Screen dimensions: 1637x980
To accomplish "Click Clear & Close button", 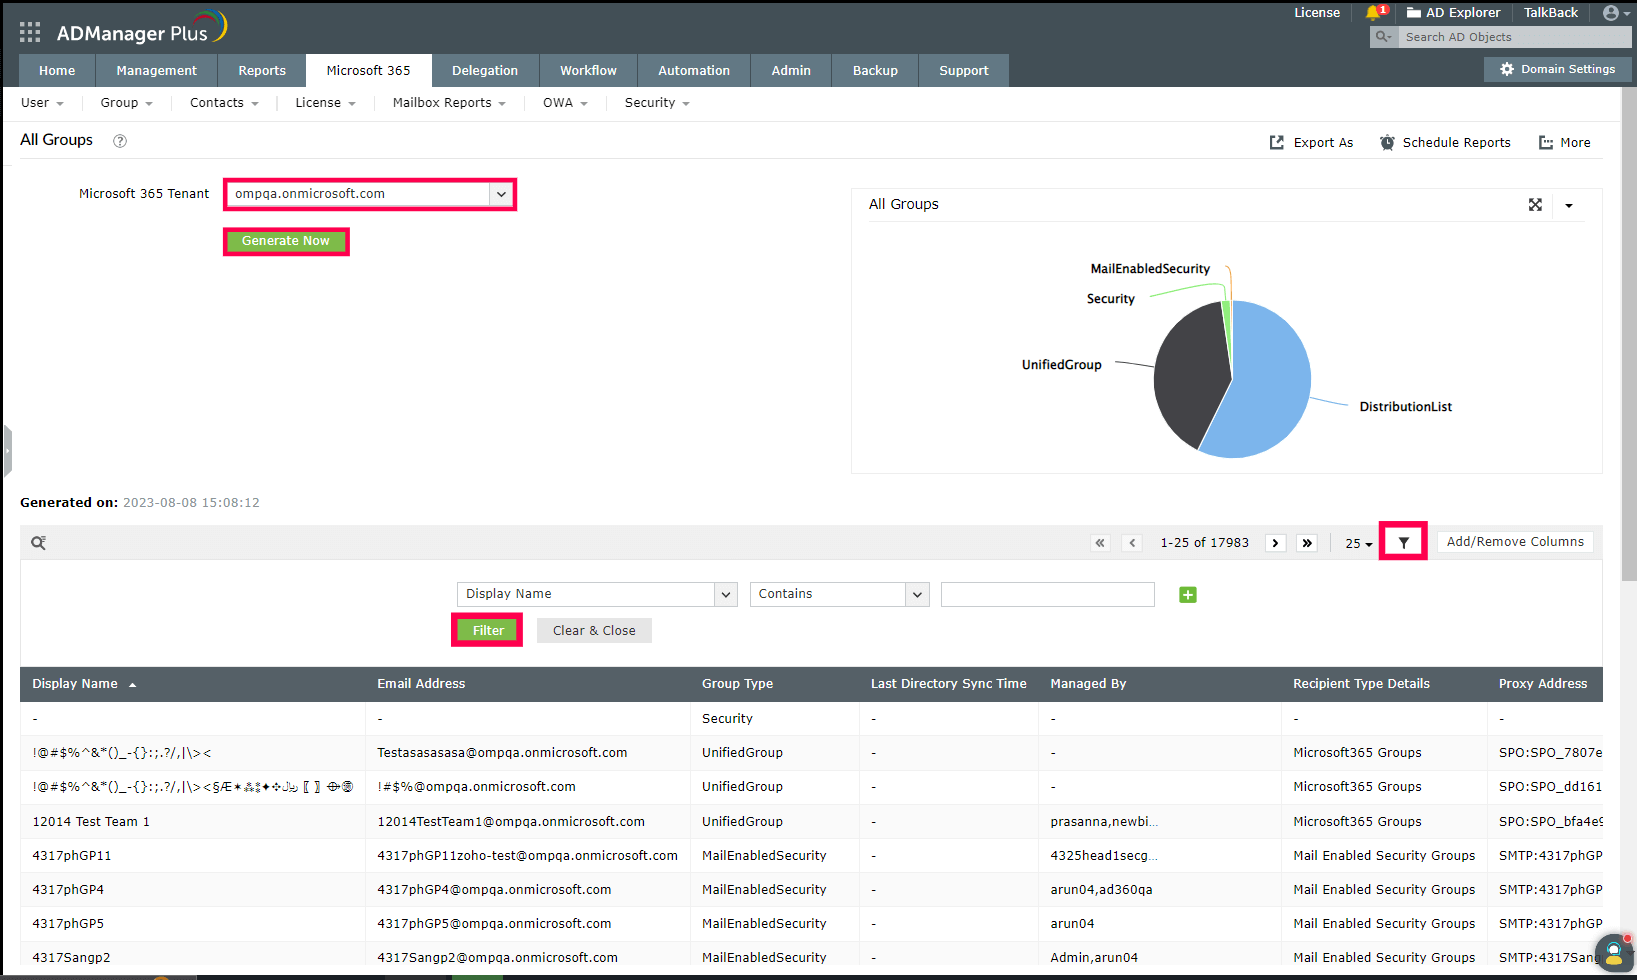I will [x=594, y=631].
